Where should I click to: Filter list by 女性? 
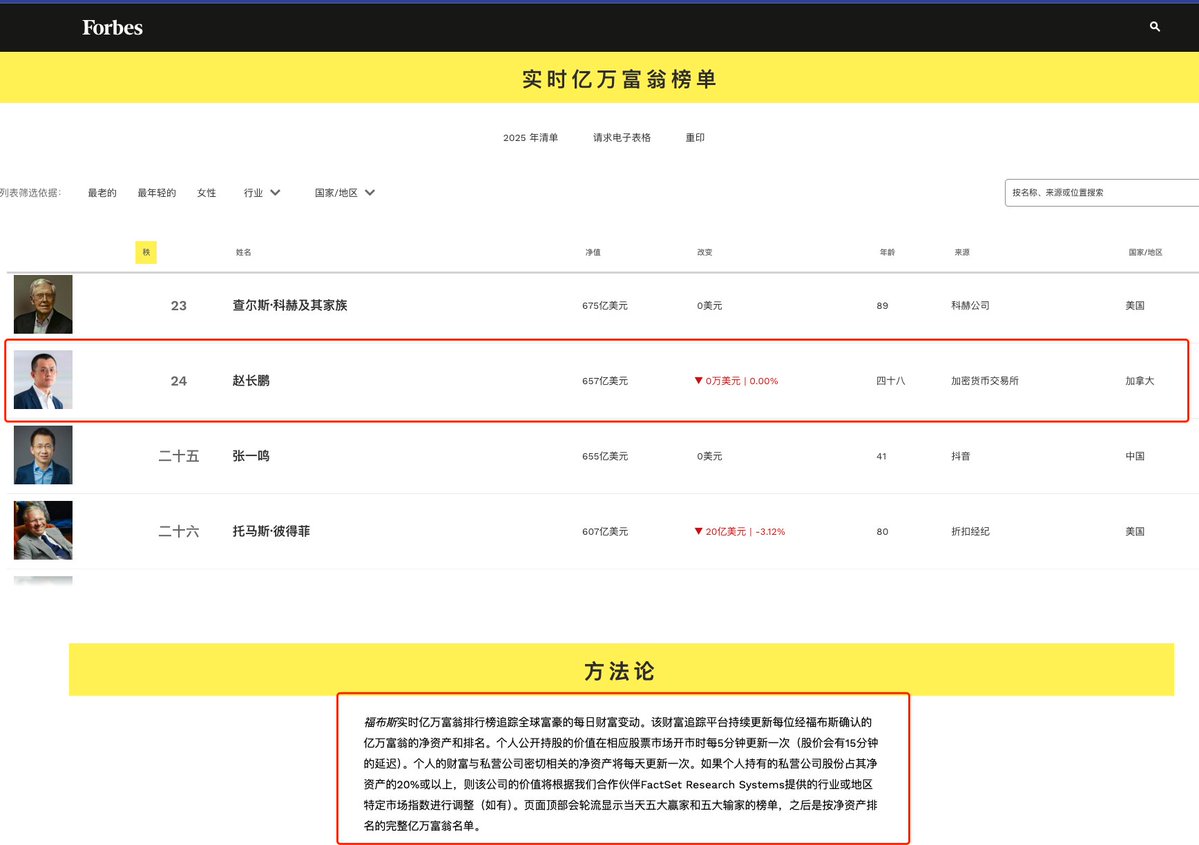click(206, 193)
